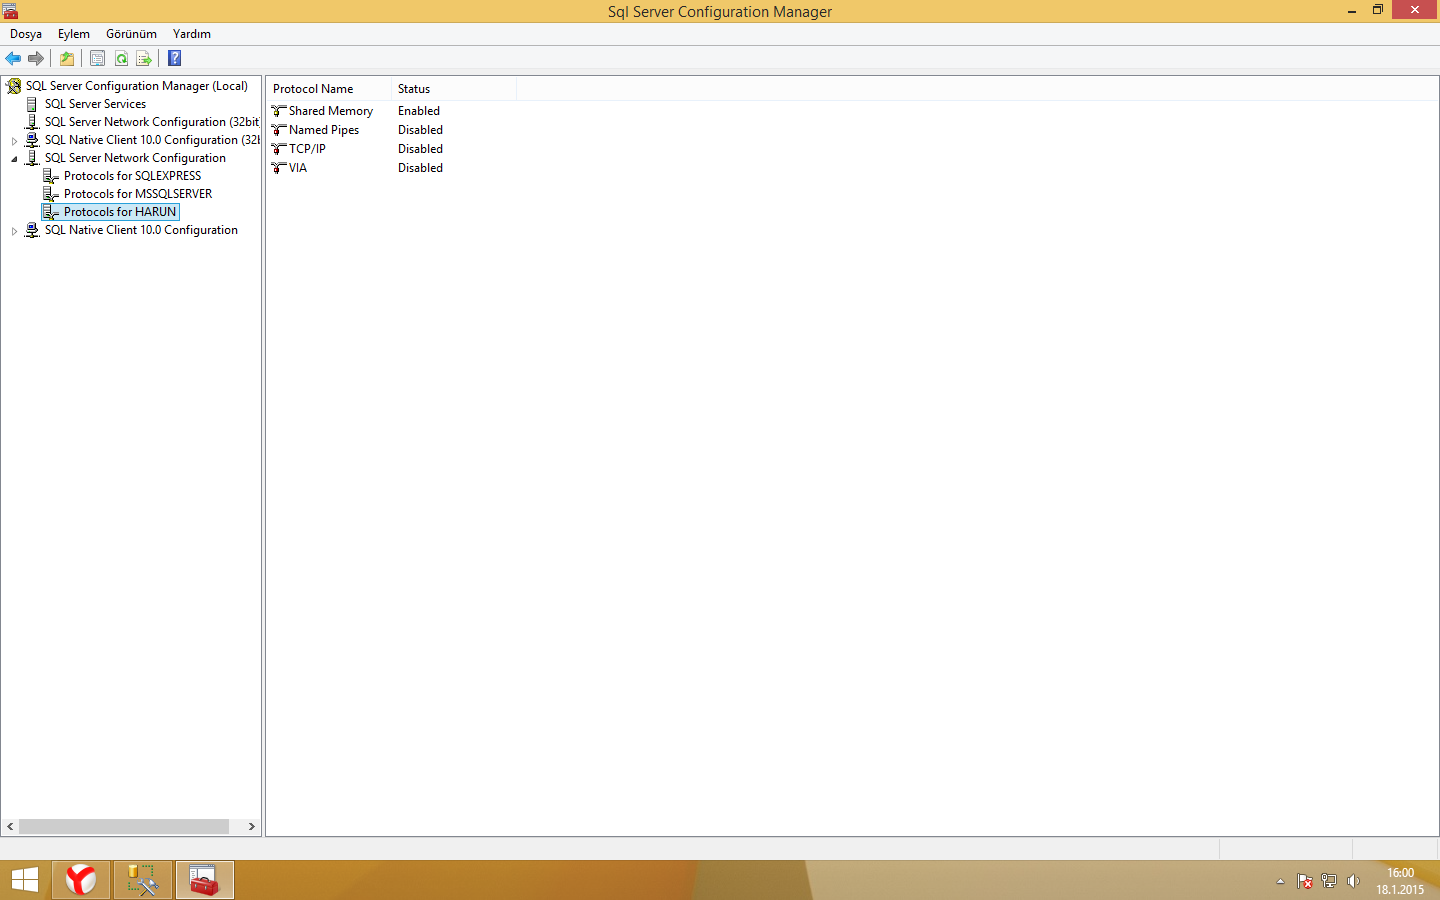
Task: Click the SQL Server Services server icon
Action: [x=32, y=104]
